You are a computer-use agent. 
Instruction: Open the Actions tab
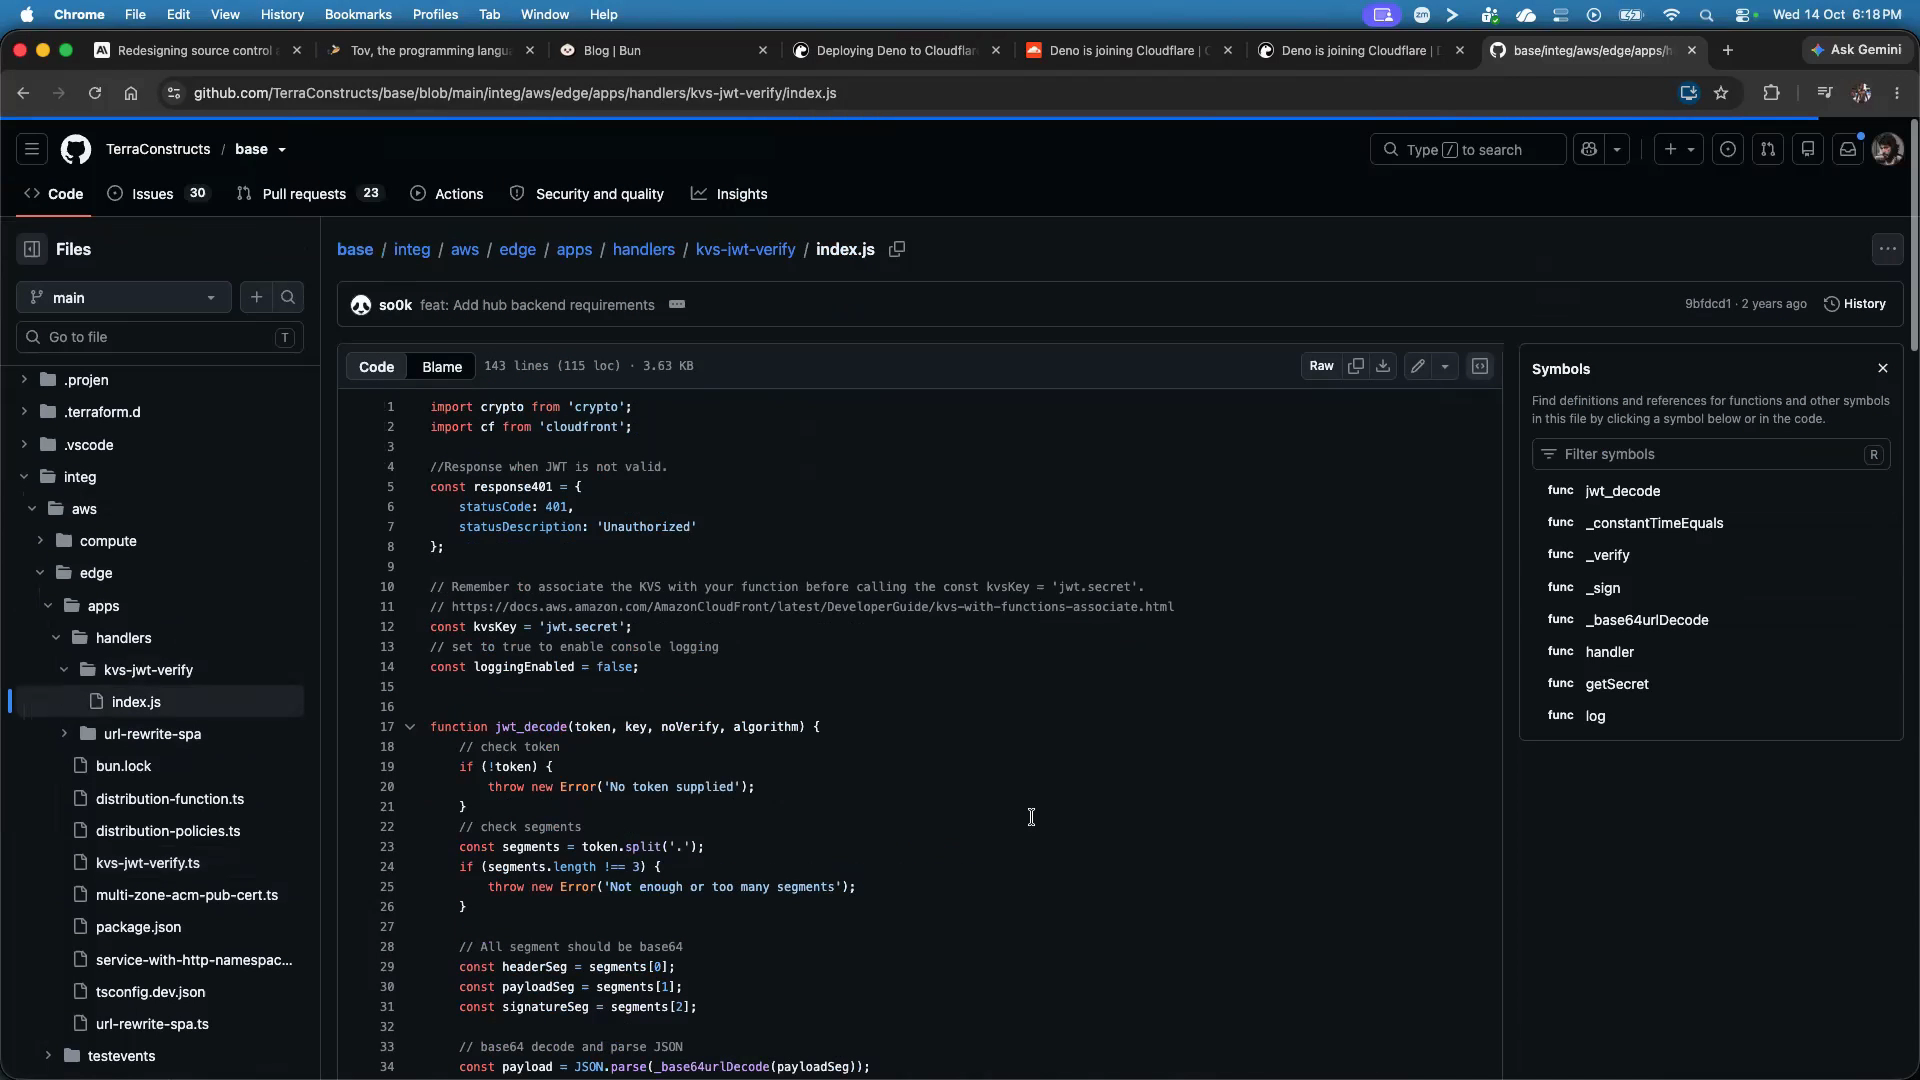(x=447, y=194)
